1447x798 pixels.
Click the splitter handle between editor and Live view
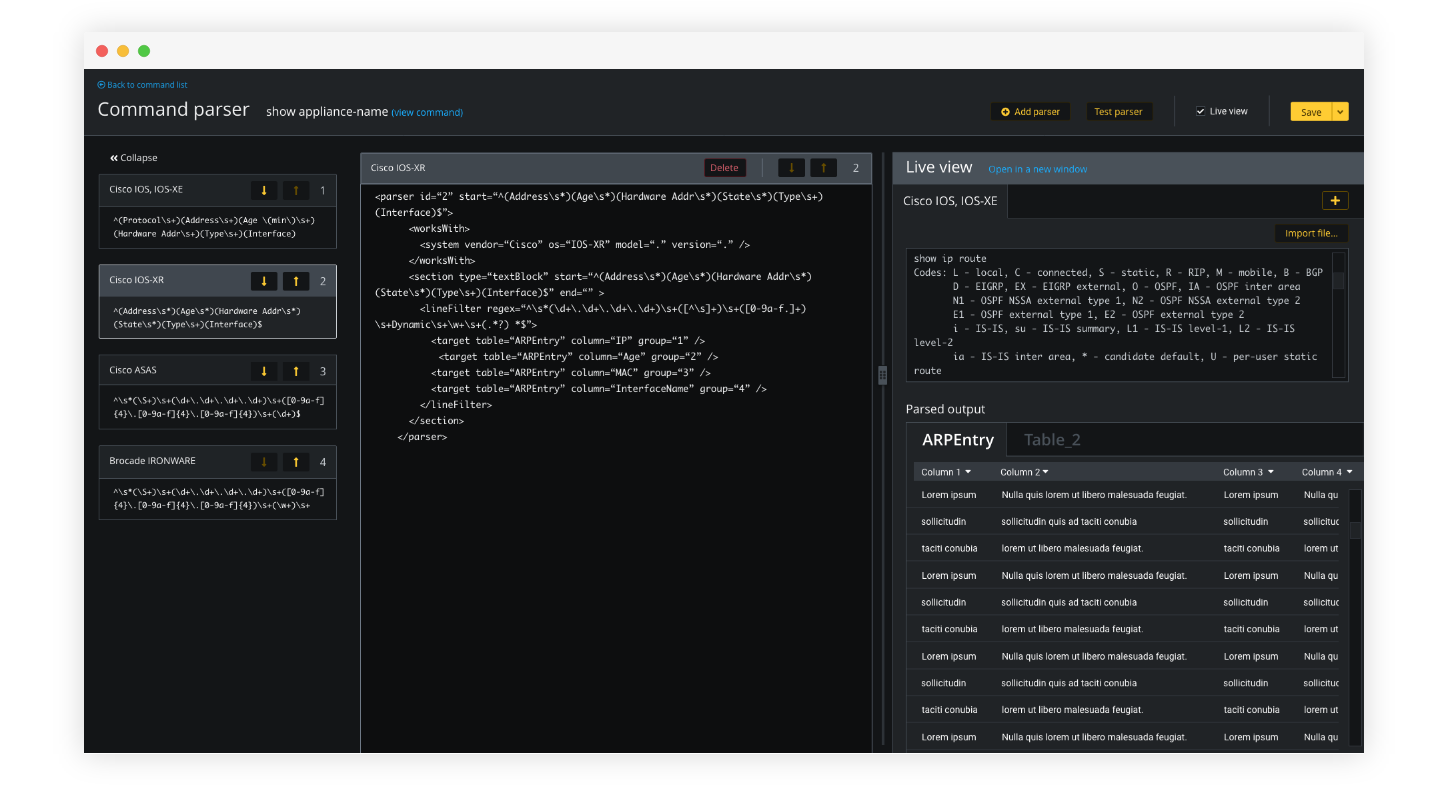coord(882,375)
